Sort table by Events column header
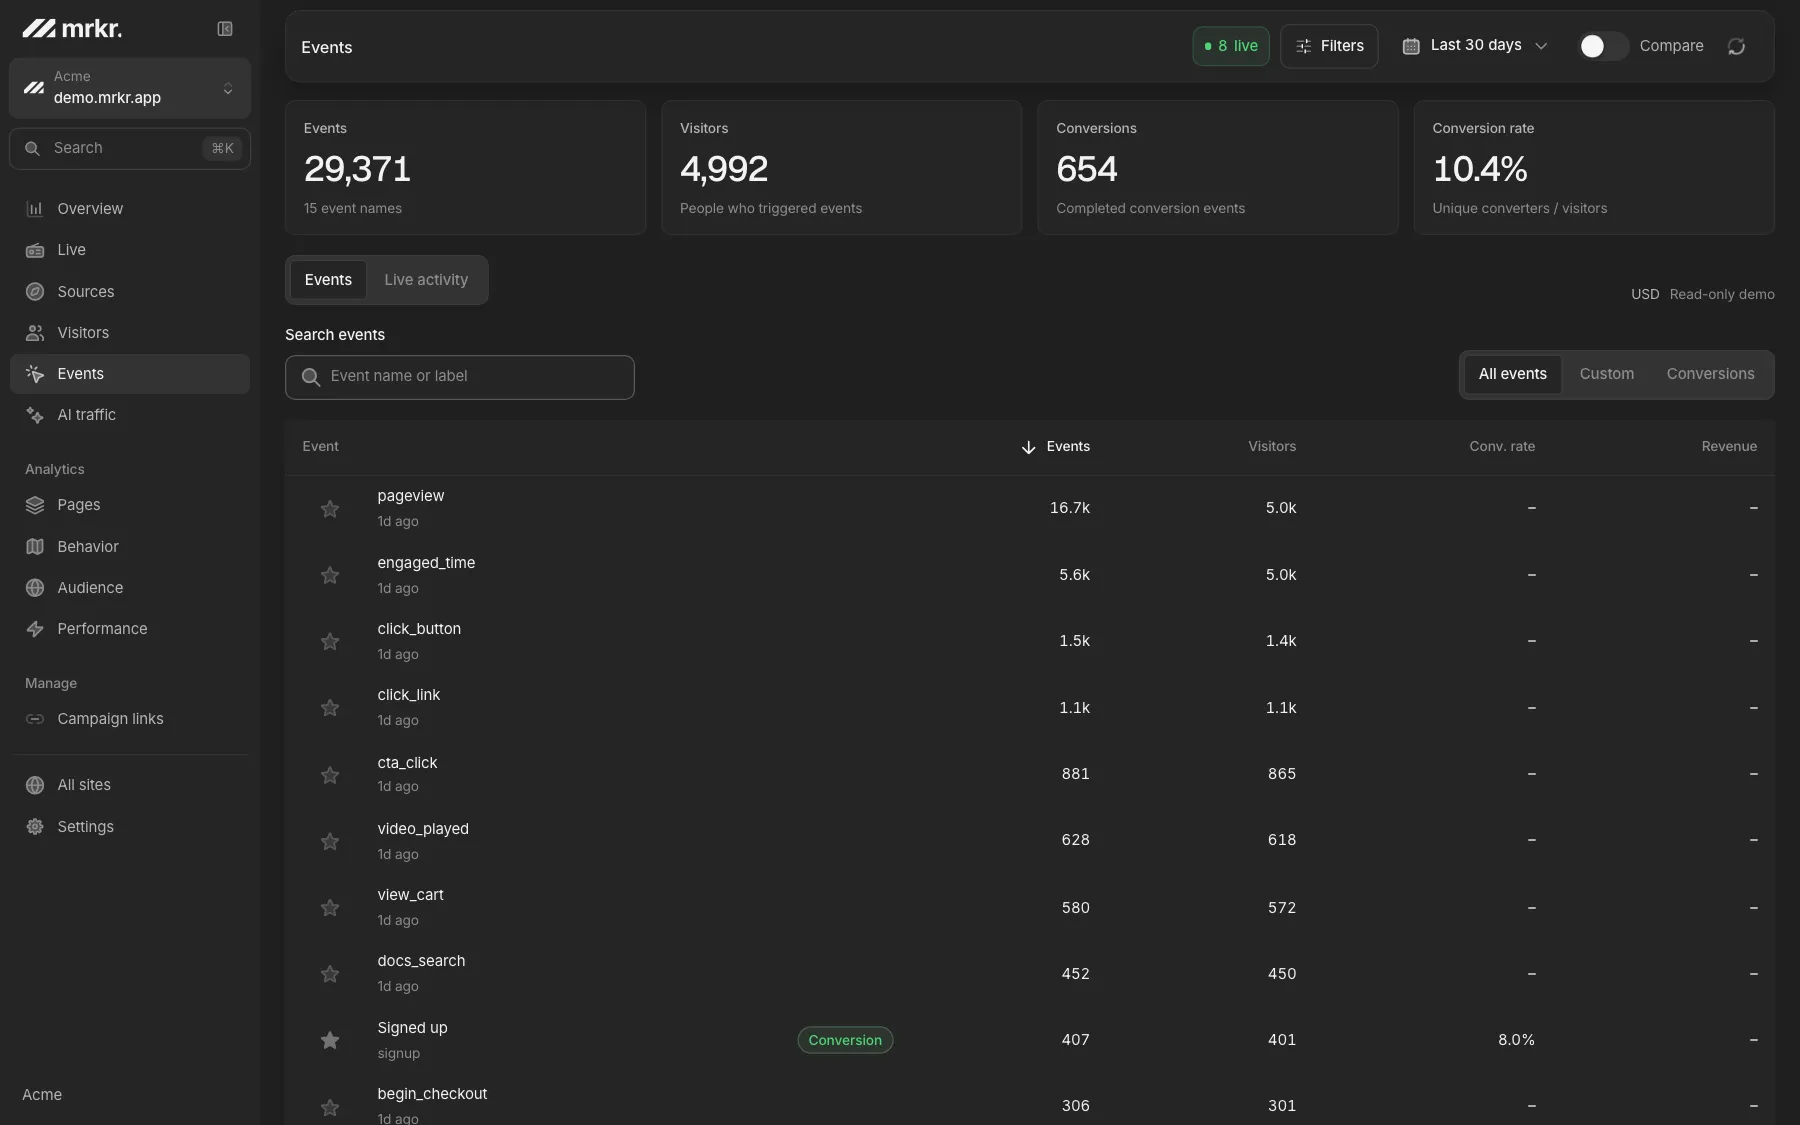Image resolution: width=1800 pixels, height=1125 pixels. click(x=1056, y=447)
